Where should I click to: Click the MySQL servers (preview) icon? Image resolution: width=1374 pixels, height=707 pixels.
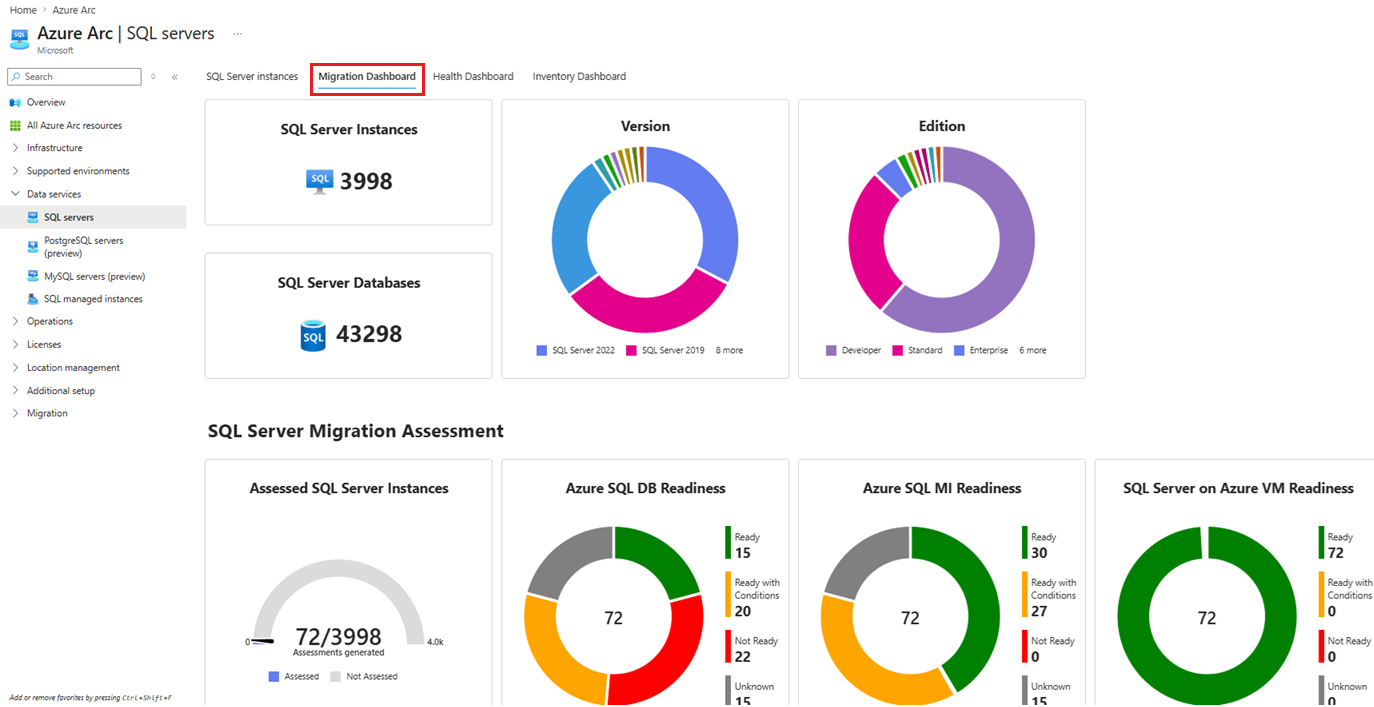click(x=33, y=276)
